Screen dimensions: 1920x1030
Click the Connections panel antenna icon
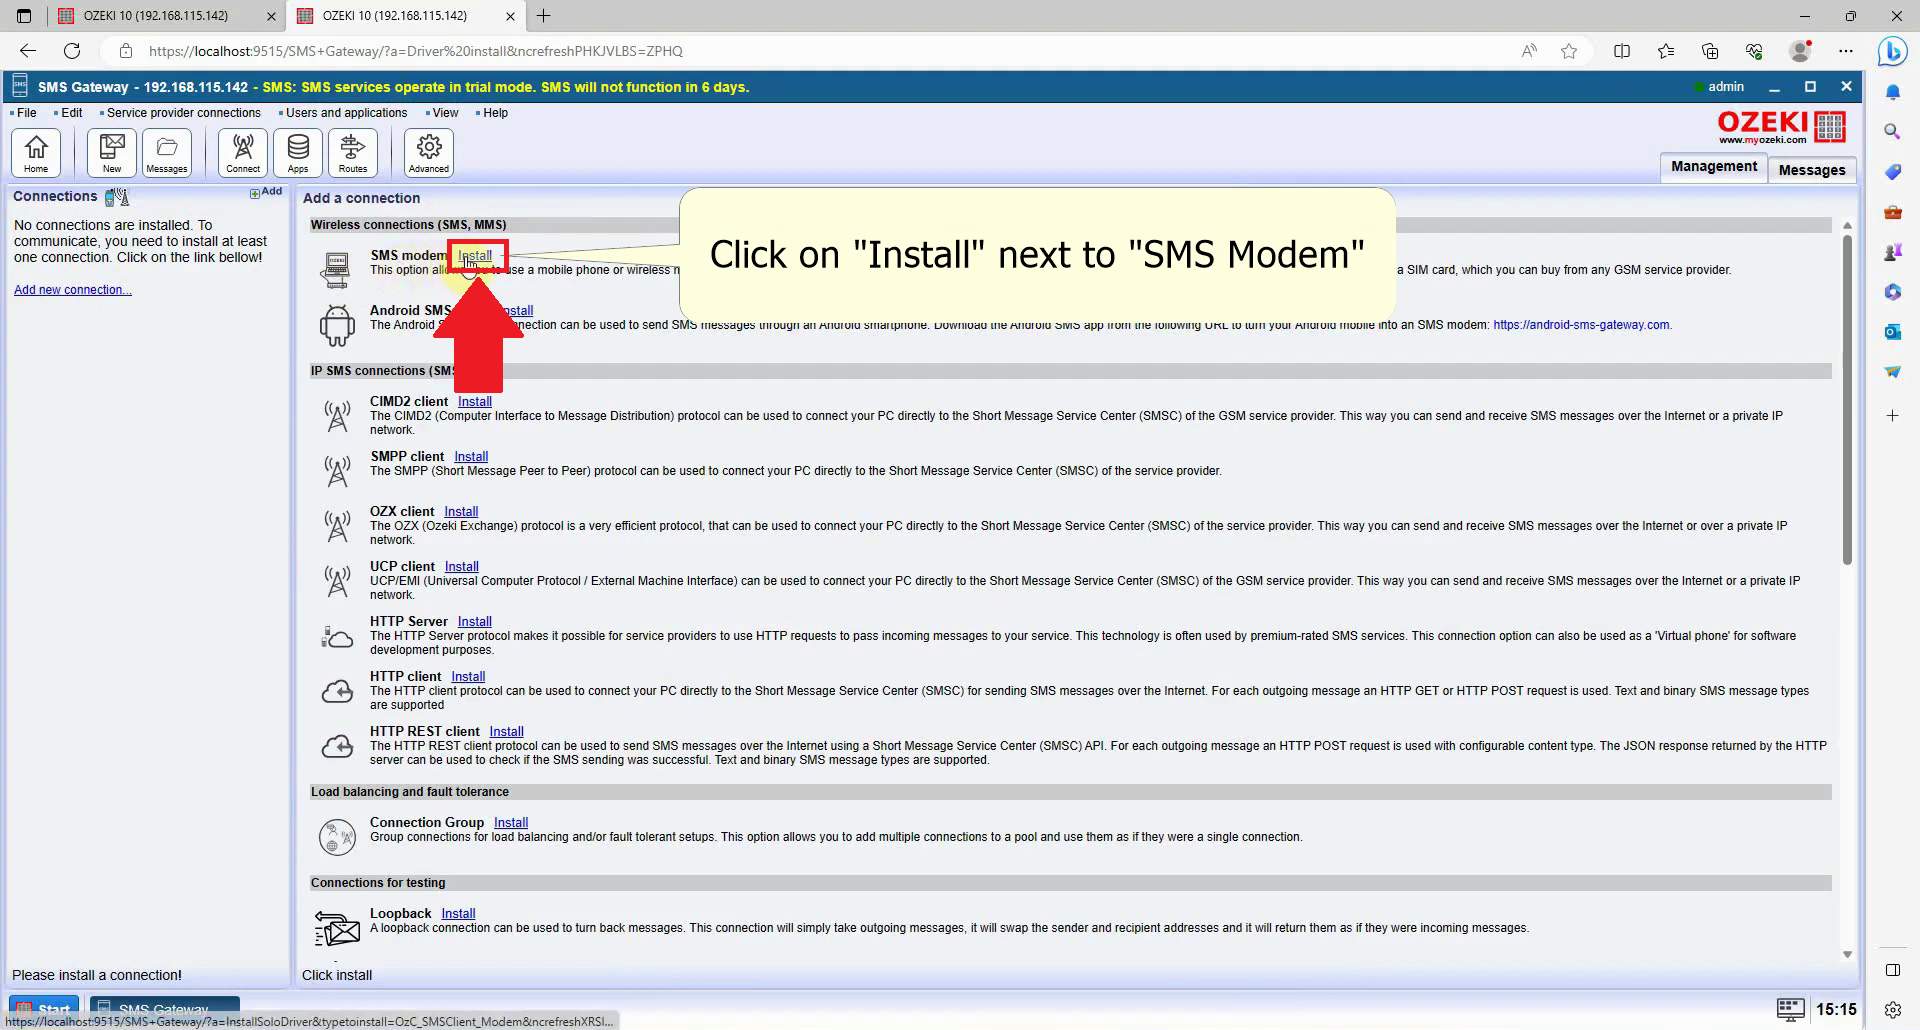pos(117,197)
